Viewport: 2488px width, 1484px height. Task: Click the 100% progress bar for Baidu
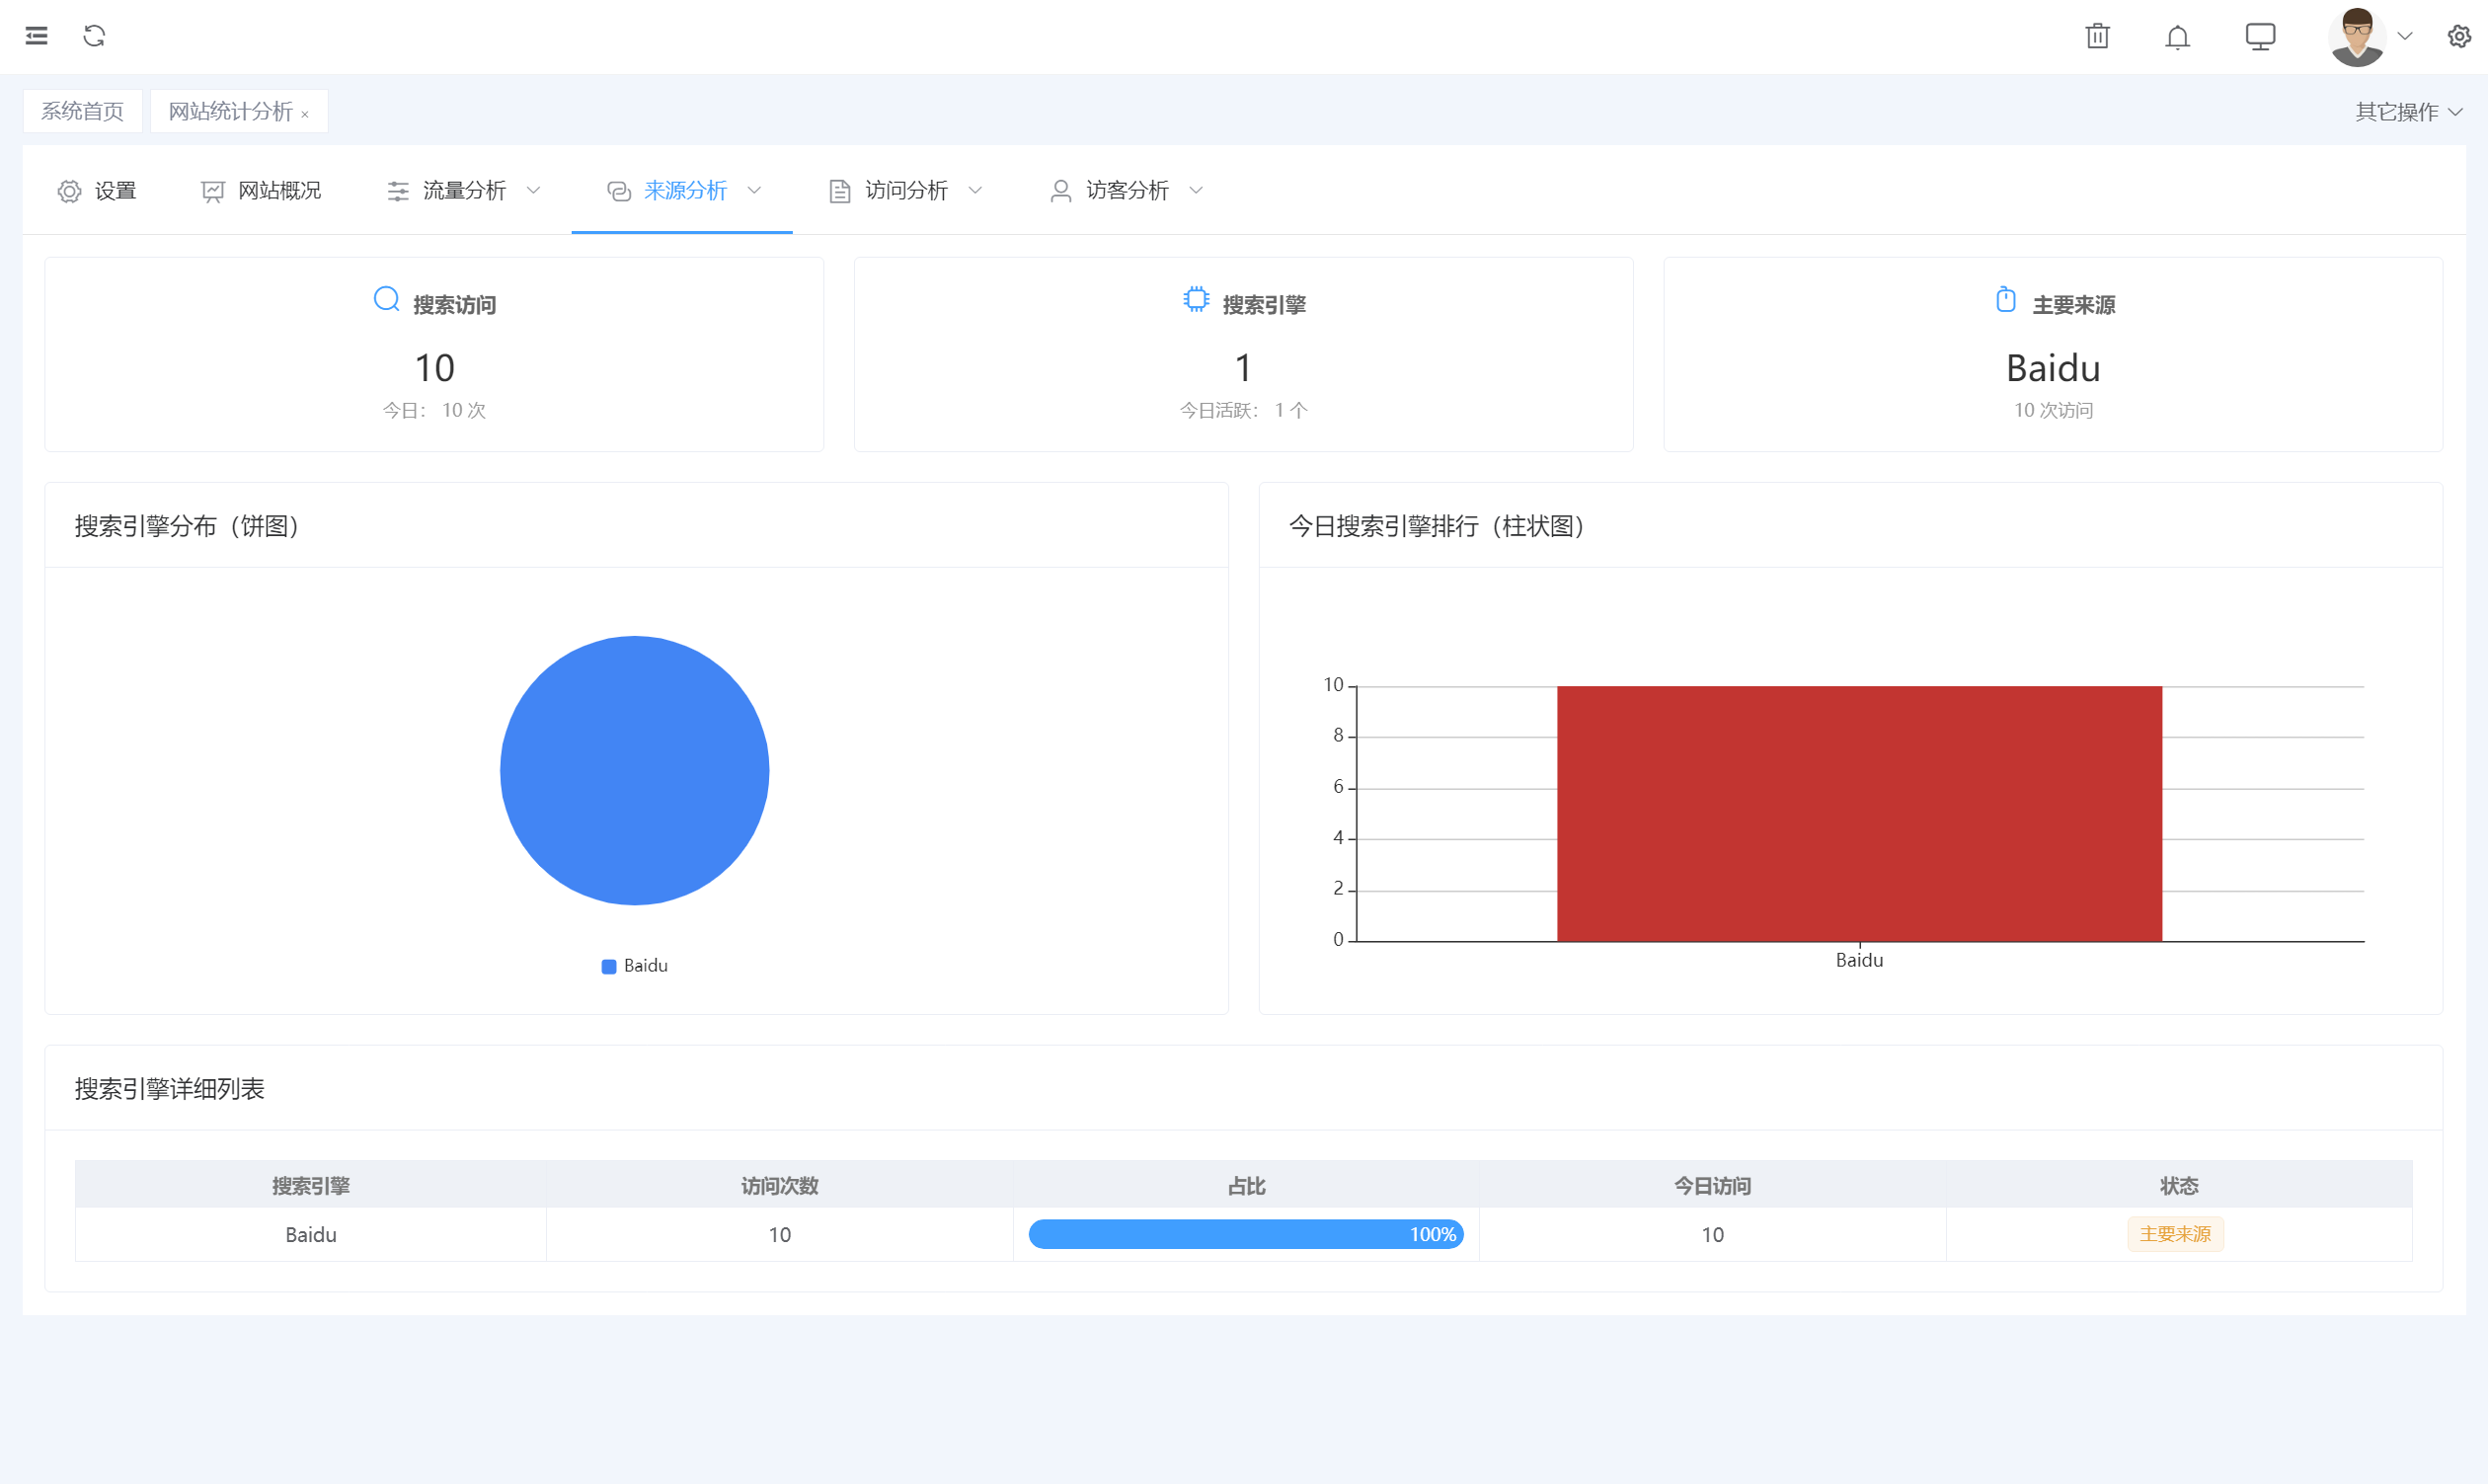(1245, 1234)
